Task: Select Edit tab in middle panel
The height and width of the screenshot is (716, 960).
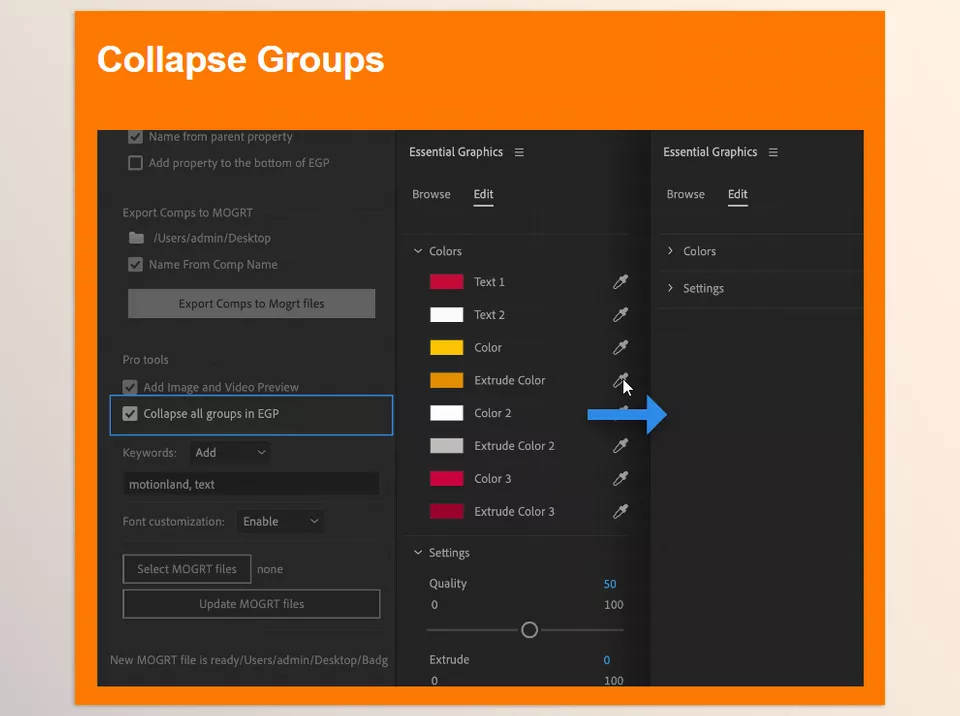Action: click(x=483, y=194)
